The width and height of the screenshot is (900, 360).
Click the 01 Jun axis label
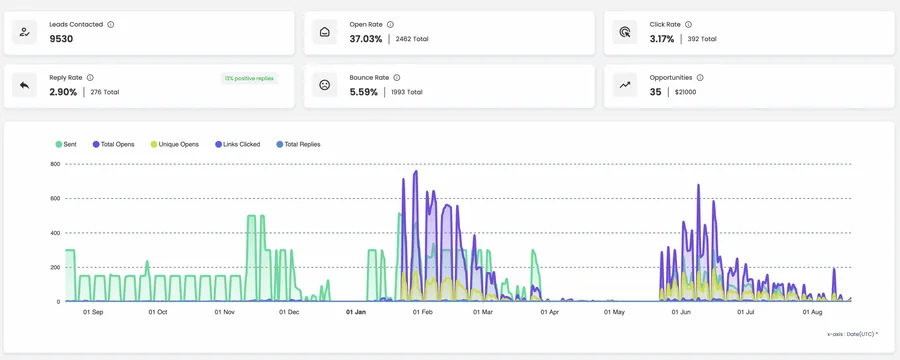(681, 312)
